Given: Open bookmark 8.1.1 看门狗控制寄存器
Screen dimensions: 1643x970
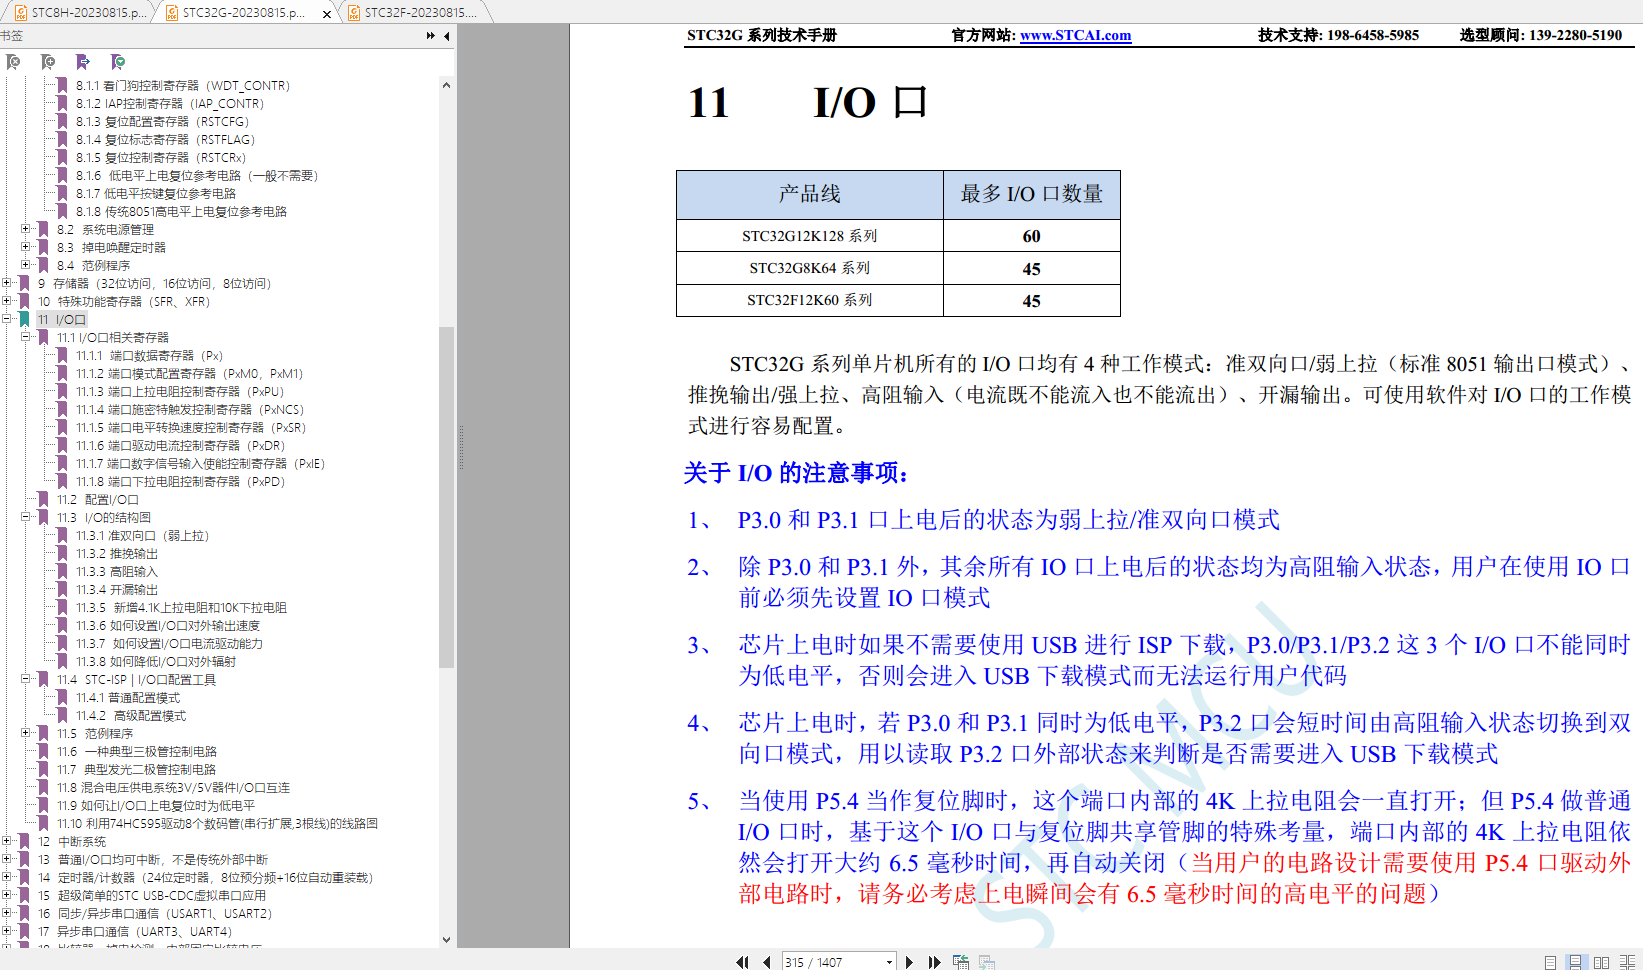Looking at the screenshot, I should (x=183, y=86).
